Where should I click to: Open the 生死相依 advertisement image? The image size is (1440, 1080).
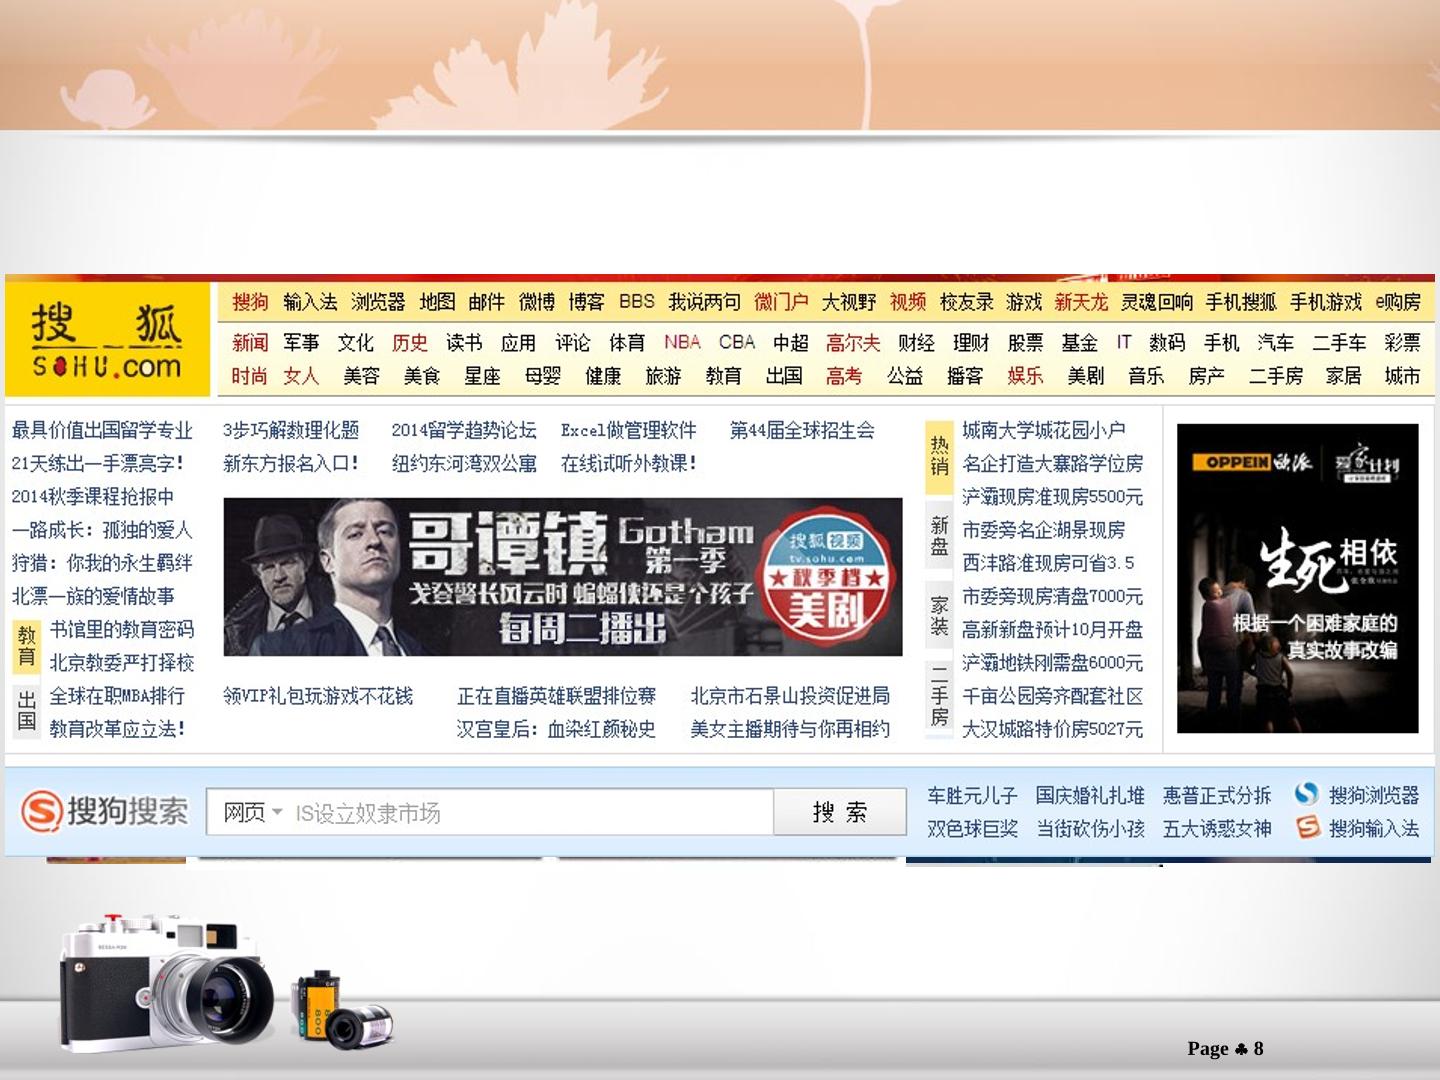tap(1297, 578)
